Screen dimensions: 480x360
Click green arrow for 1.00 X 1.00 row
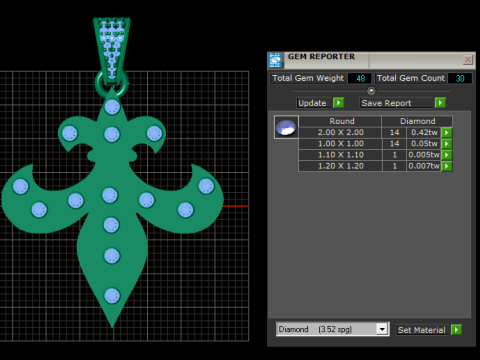coord(447,144)
